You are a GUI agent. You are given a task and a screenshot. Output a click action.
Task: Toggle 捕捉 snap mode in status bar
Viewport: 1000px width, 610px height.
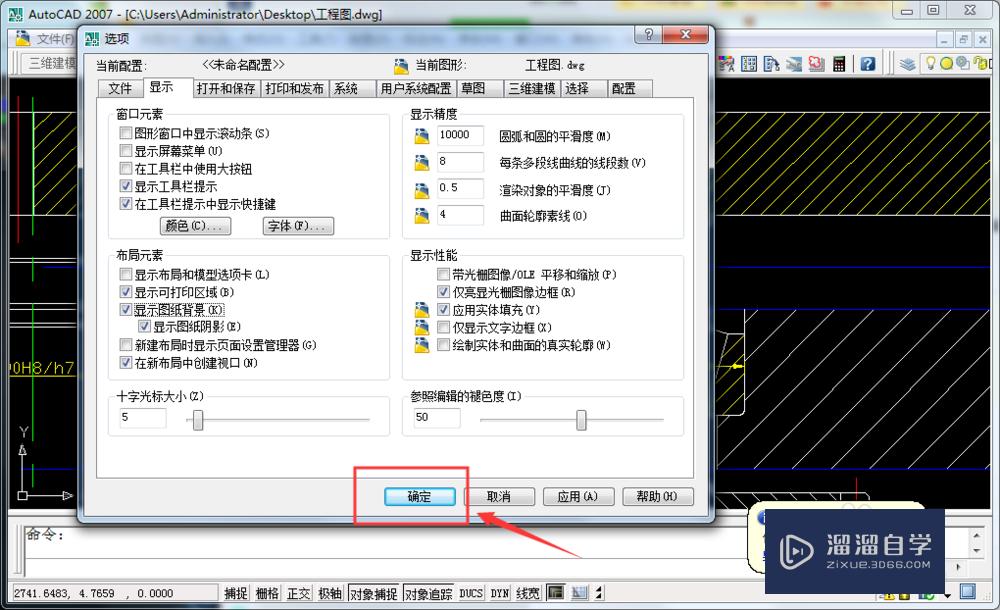coord(236,593)
